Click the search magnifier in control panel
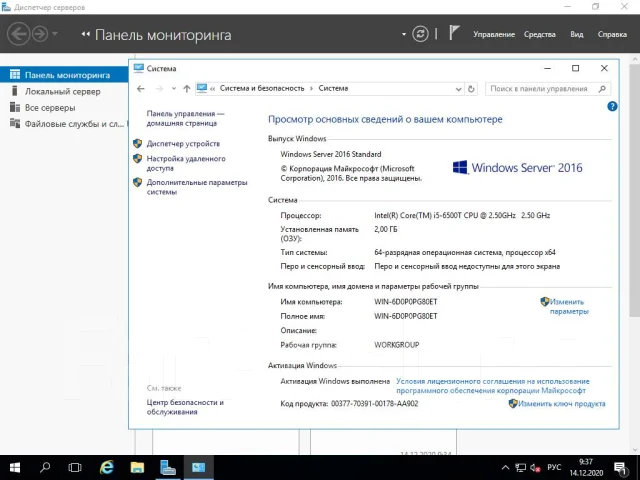This screenshot has width=640, height=480. [602, 89]
